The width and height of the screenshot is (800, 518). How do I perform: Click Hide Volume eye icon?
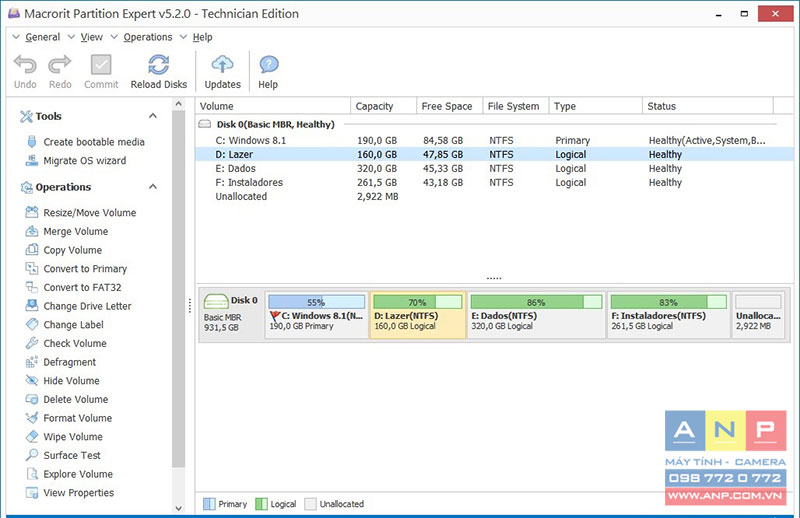32,380
